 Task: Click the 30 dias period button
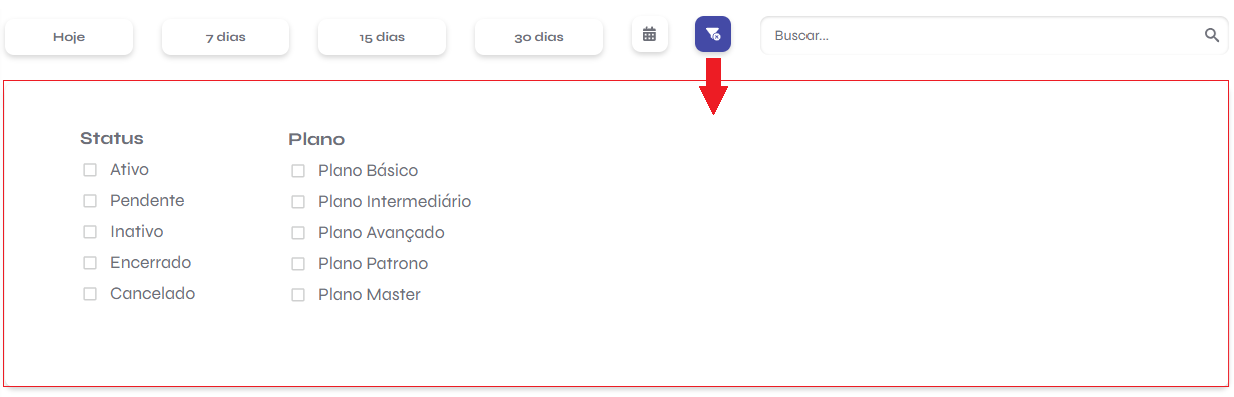pyautogui.click(x=539, y=37)
